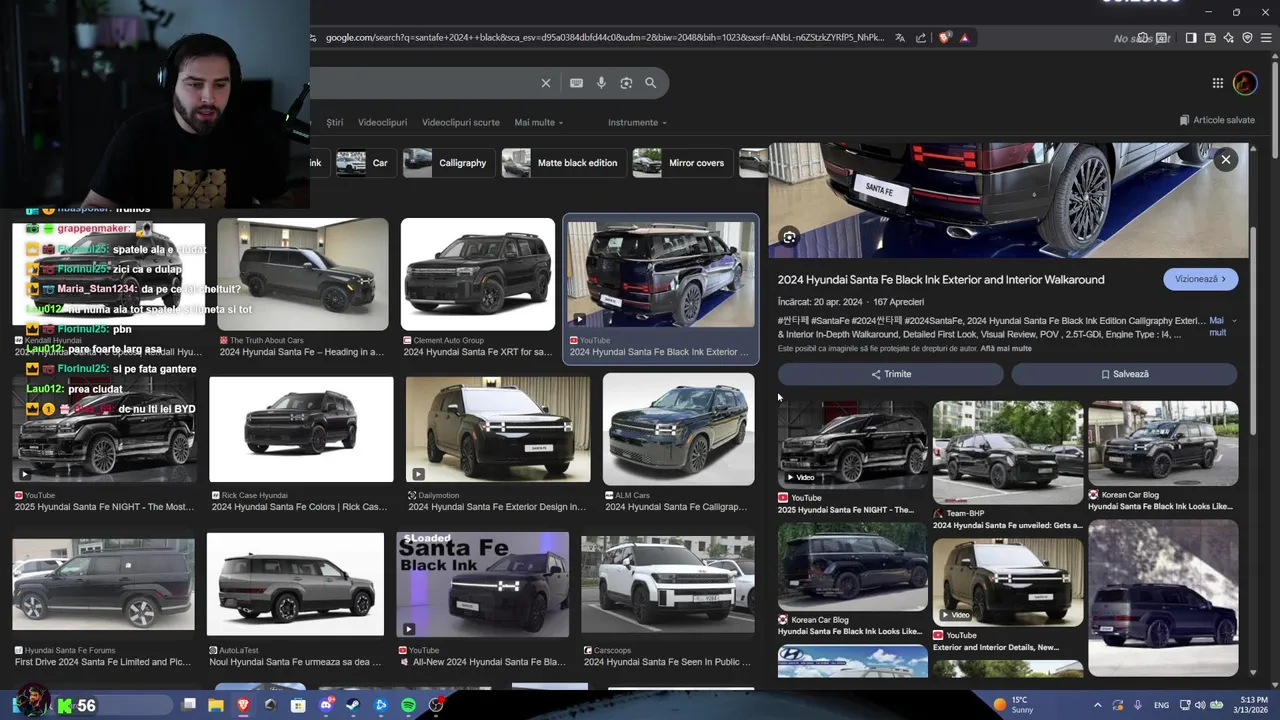
Task: Select the 'Calligraphy' filter chip
Action: [448, 163]
